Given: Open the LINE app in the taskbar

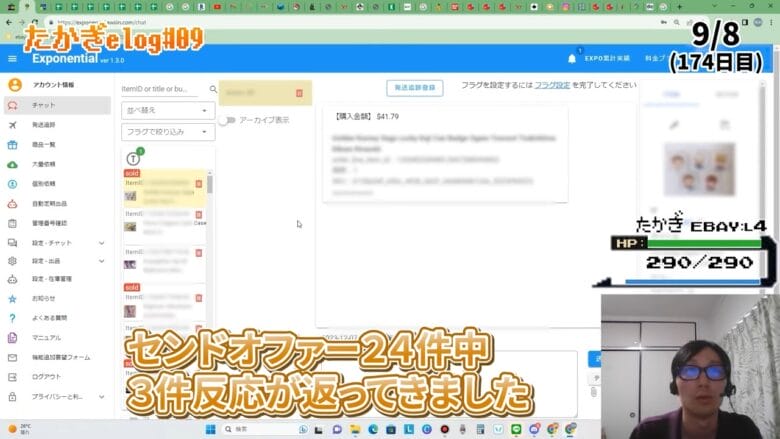Looking at the screenshot, I should [x=516, y=429].
